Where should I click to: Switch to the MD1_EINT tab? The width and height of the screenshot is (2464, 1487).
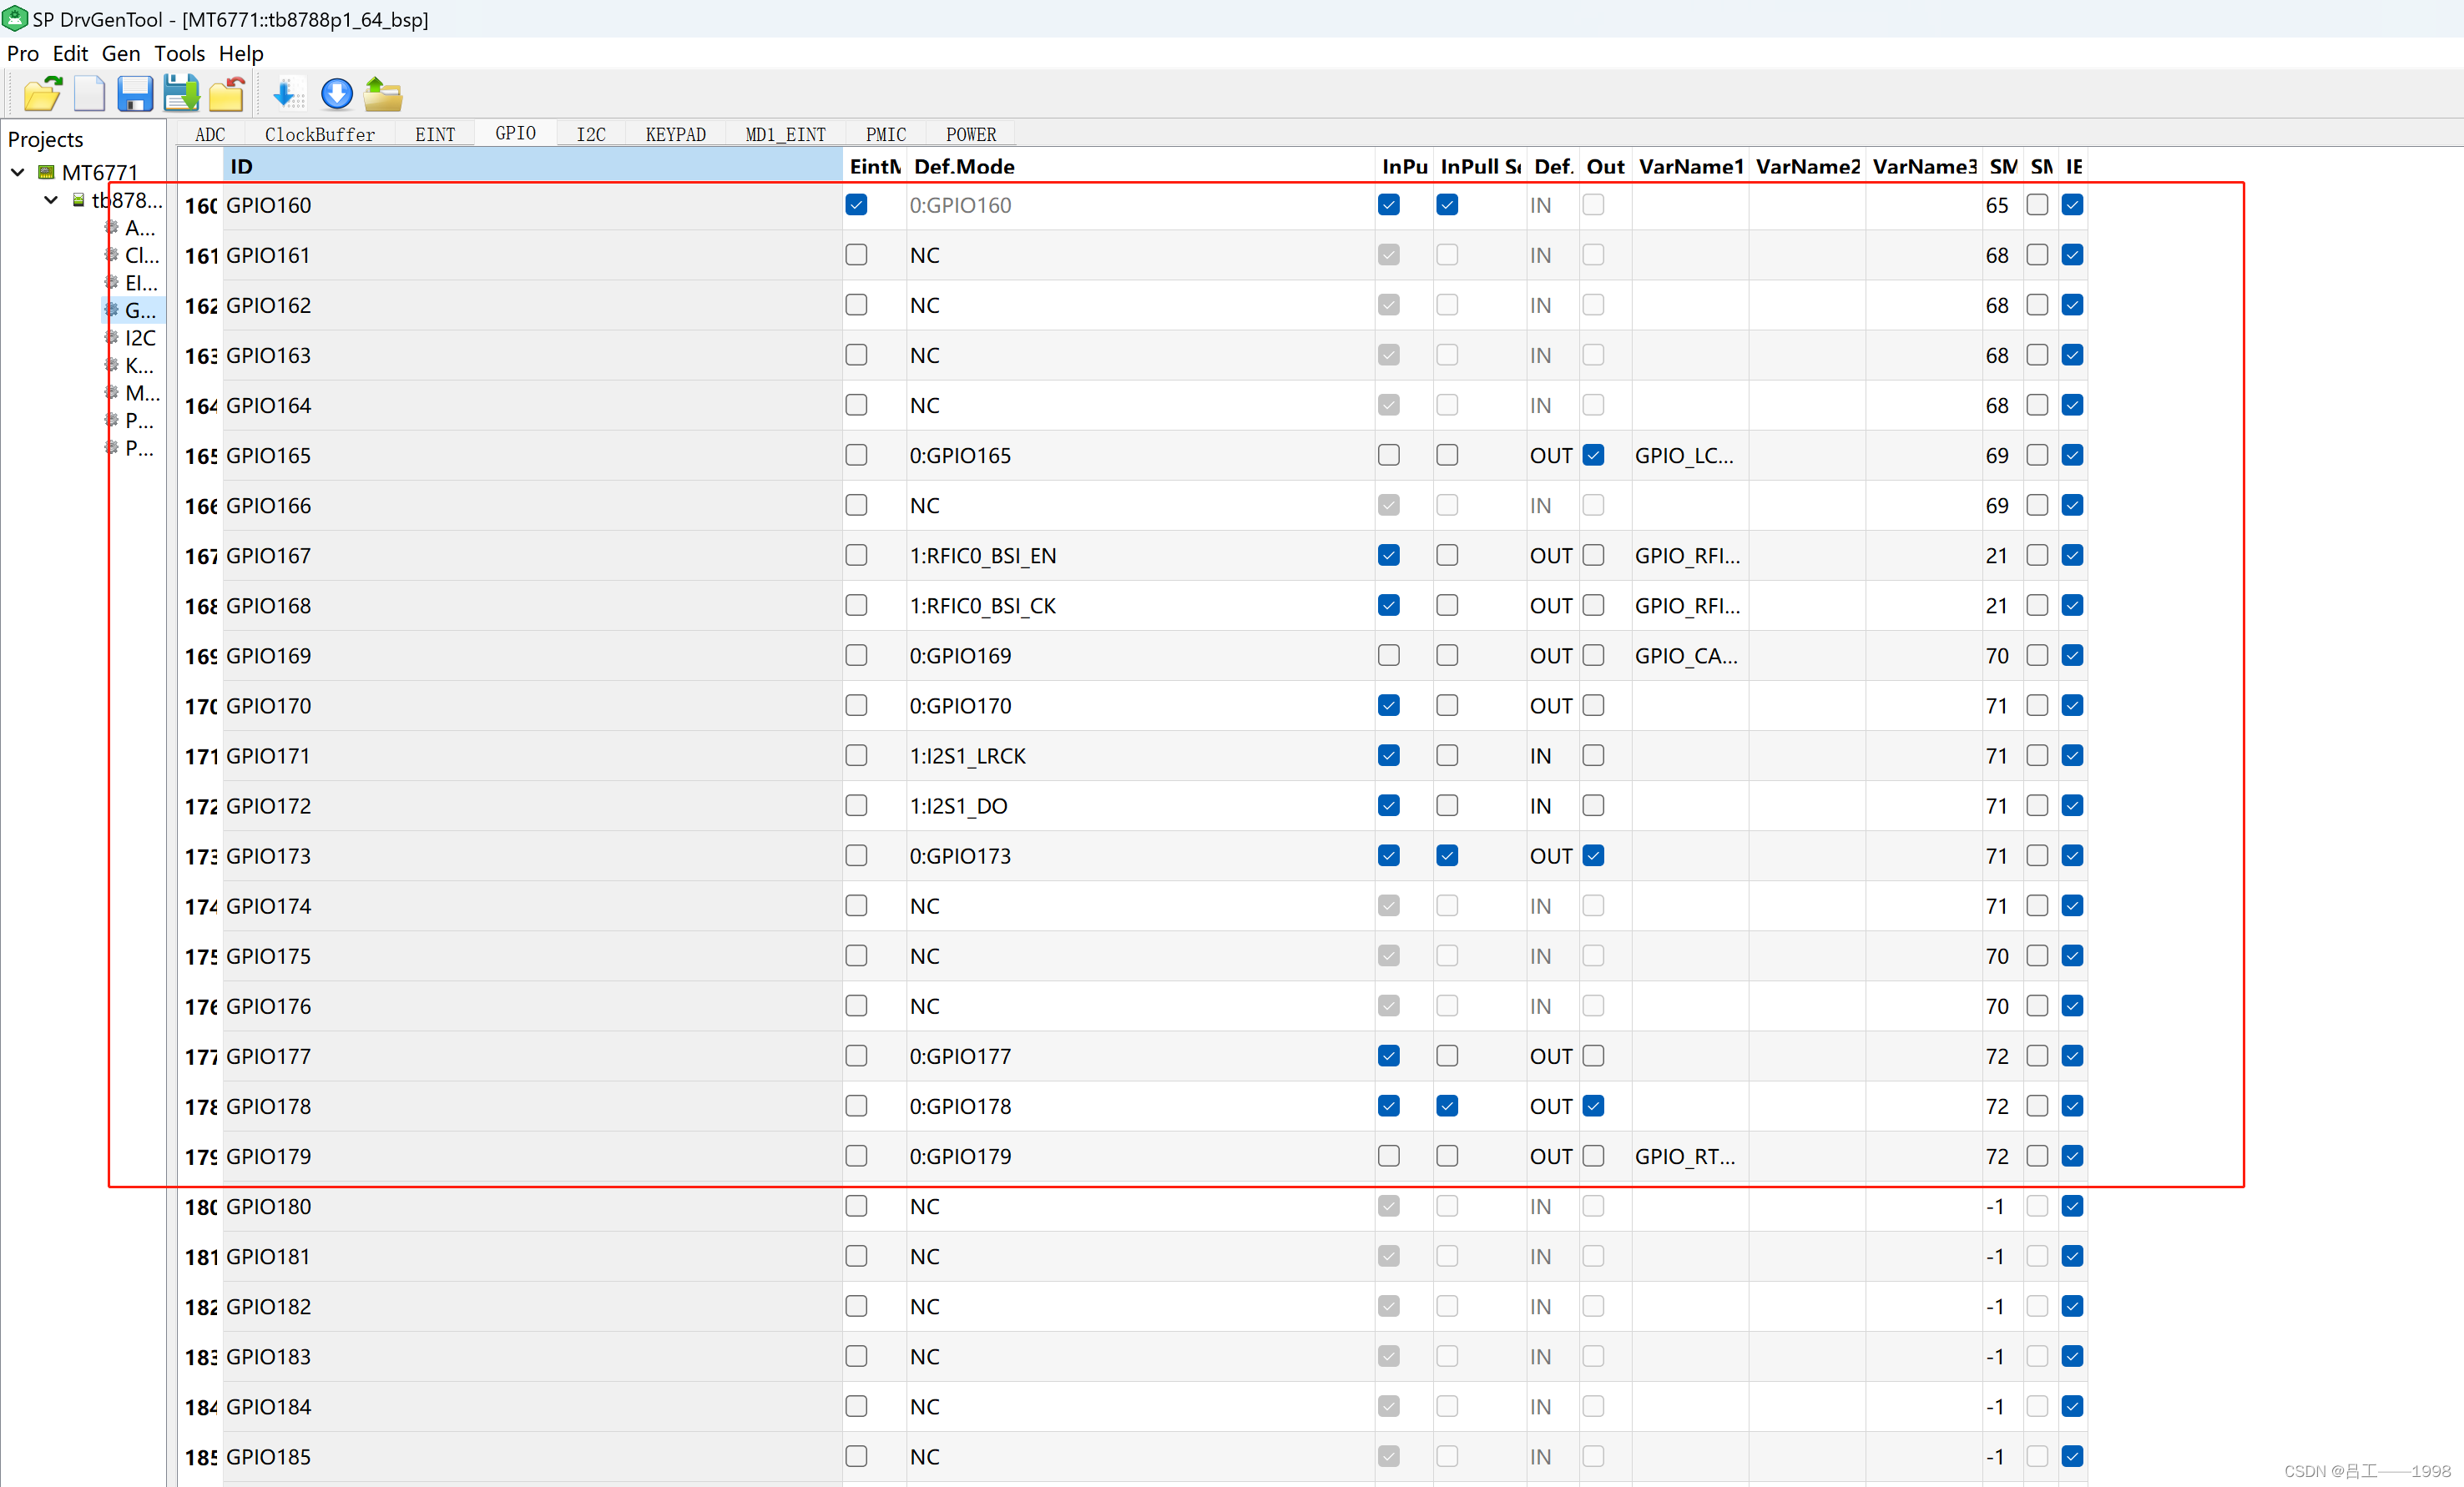(786, 134)
